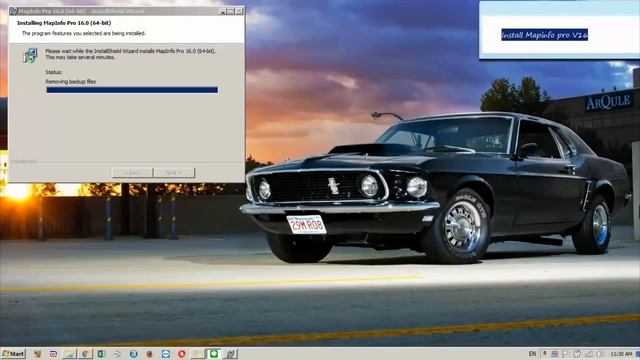640x360 pixels.
Task: Open the EN language indicator
Action: (x=532, y=354)
